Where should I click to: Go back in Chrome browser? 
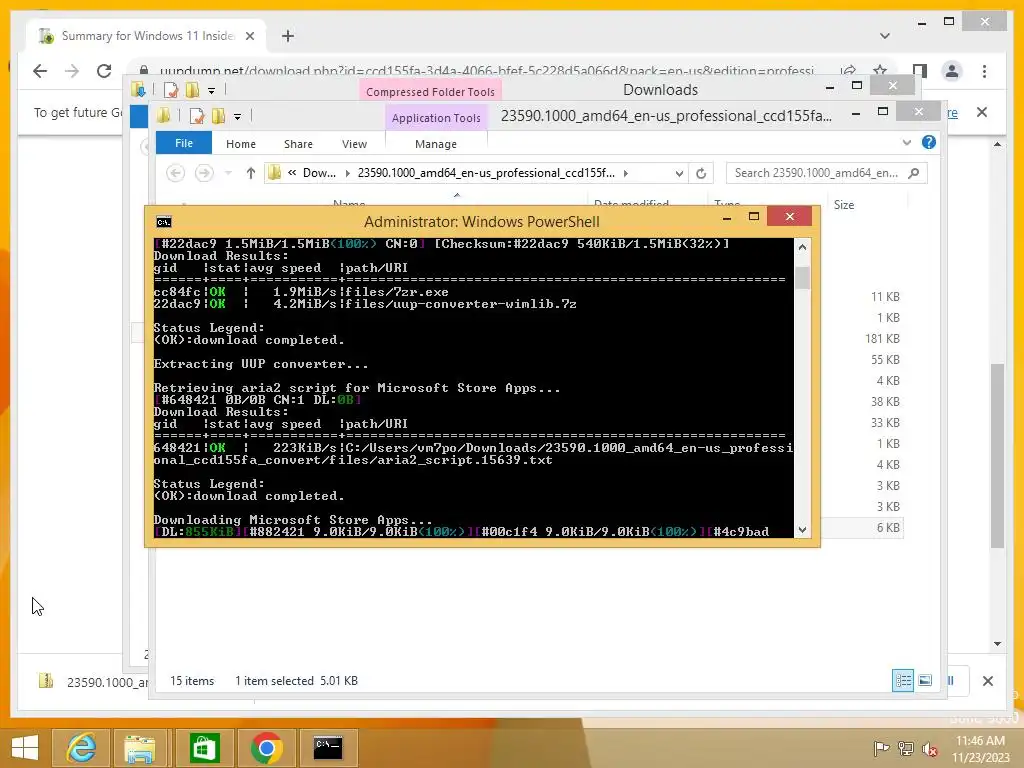(x=40, y=71)
